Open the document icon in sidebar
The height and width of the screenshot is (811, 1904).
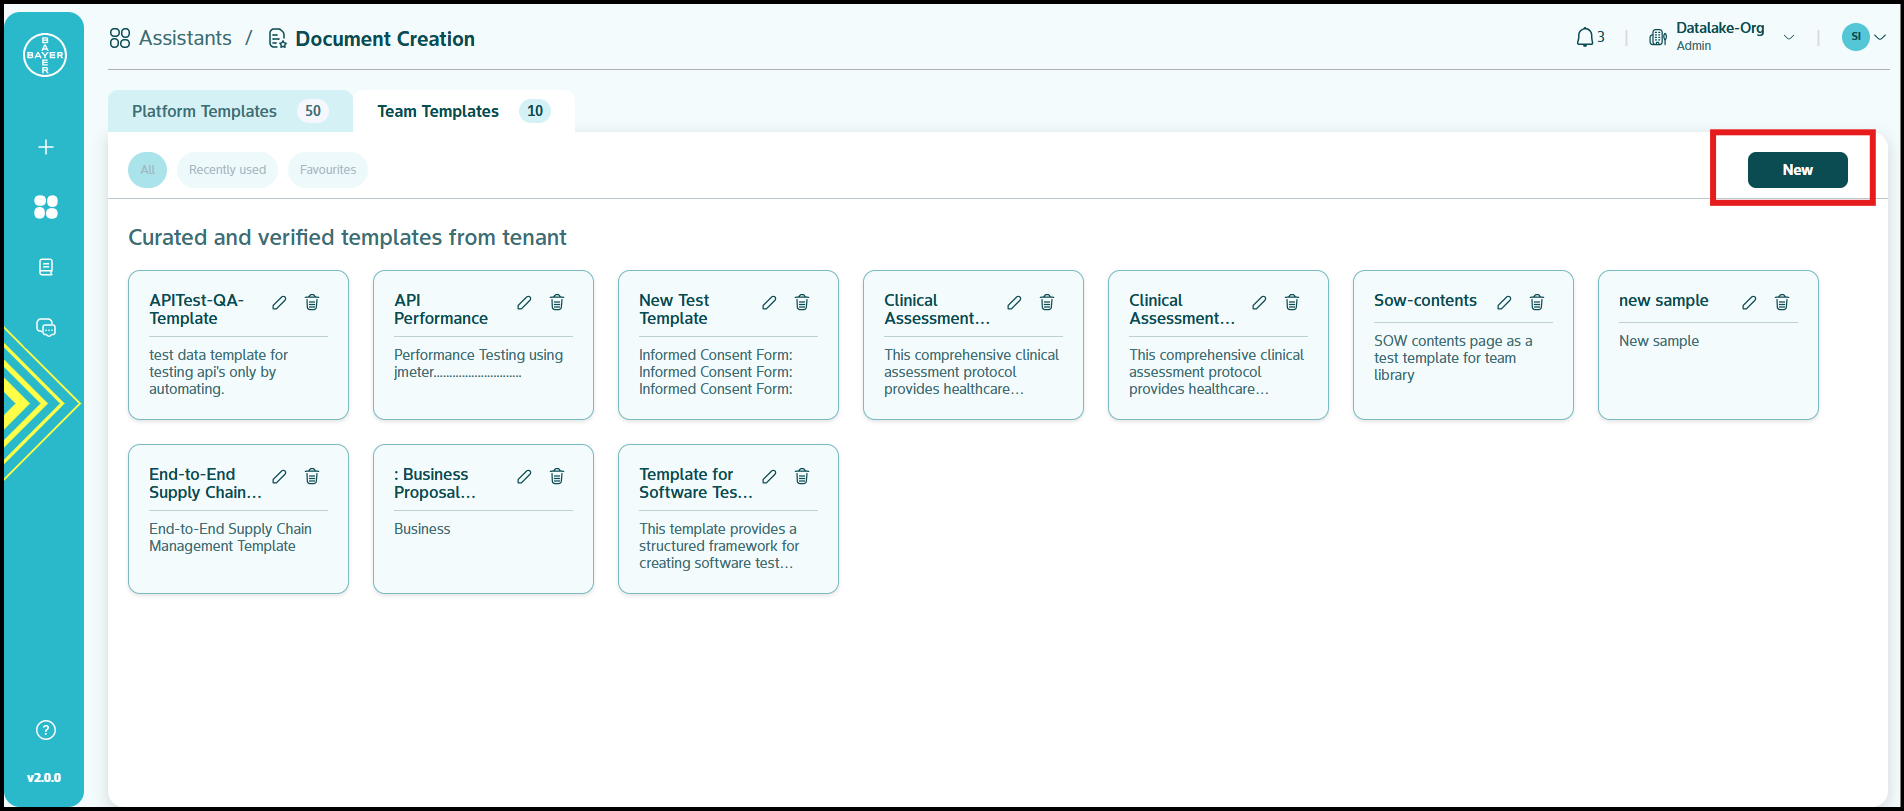45,267
